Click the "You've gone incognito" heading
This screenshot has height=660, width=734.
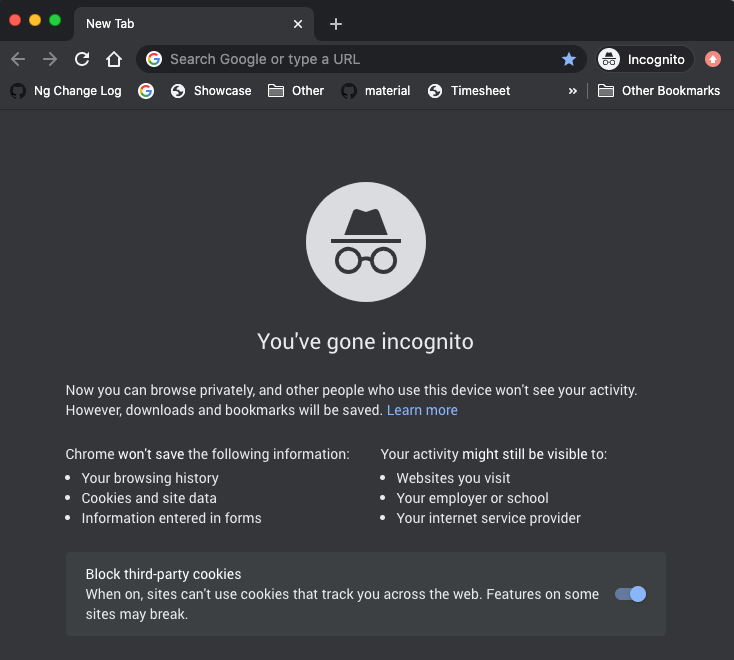pos(365,341)
